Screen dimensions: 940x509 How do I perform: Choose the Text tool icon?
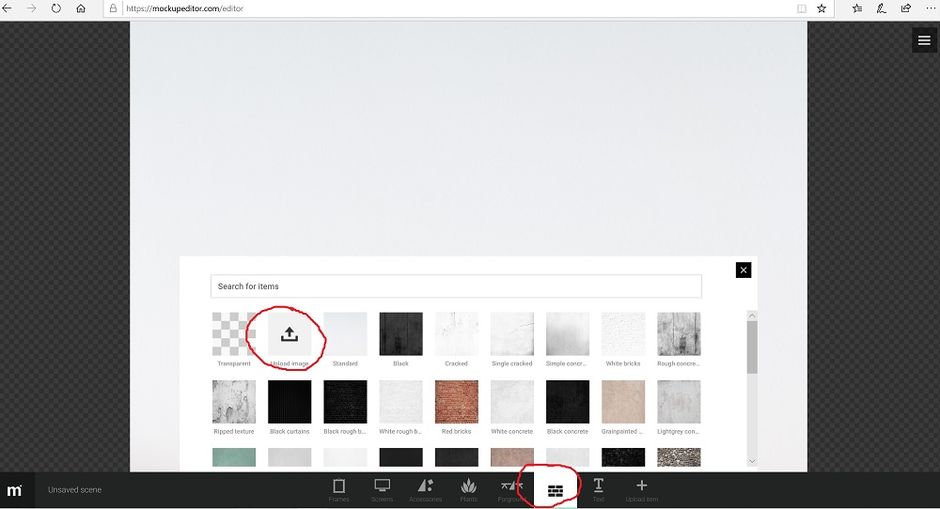point(598,486)
